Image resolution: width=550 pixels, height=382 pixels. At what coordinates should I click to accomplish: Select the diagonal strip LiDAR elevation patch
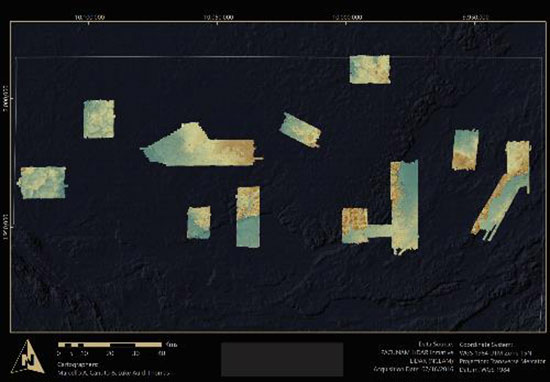(x=502, y=191)
